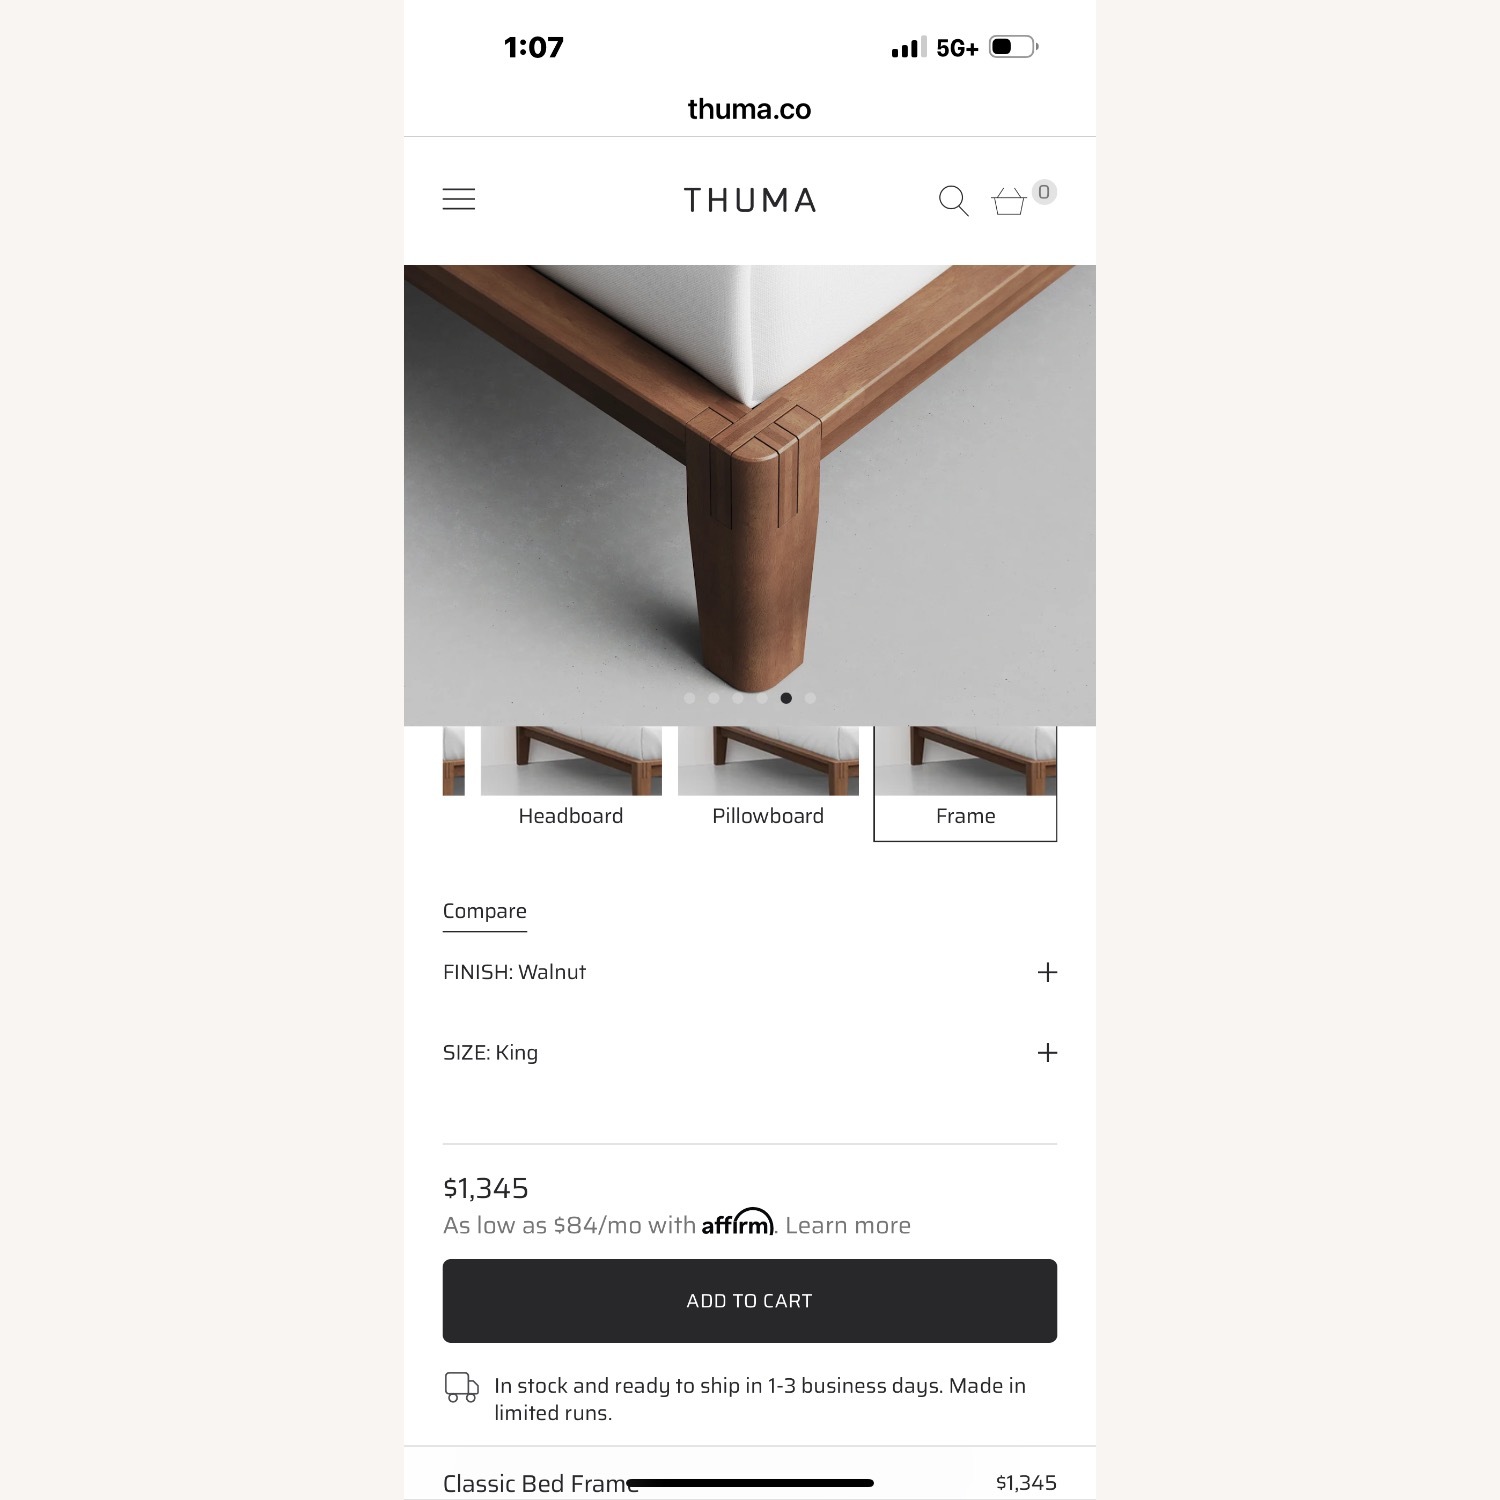Tap the partially visible leftmost style thumbnail
1500x1500 pixels.
tap(454, 761)
